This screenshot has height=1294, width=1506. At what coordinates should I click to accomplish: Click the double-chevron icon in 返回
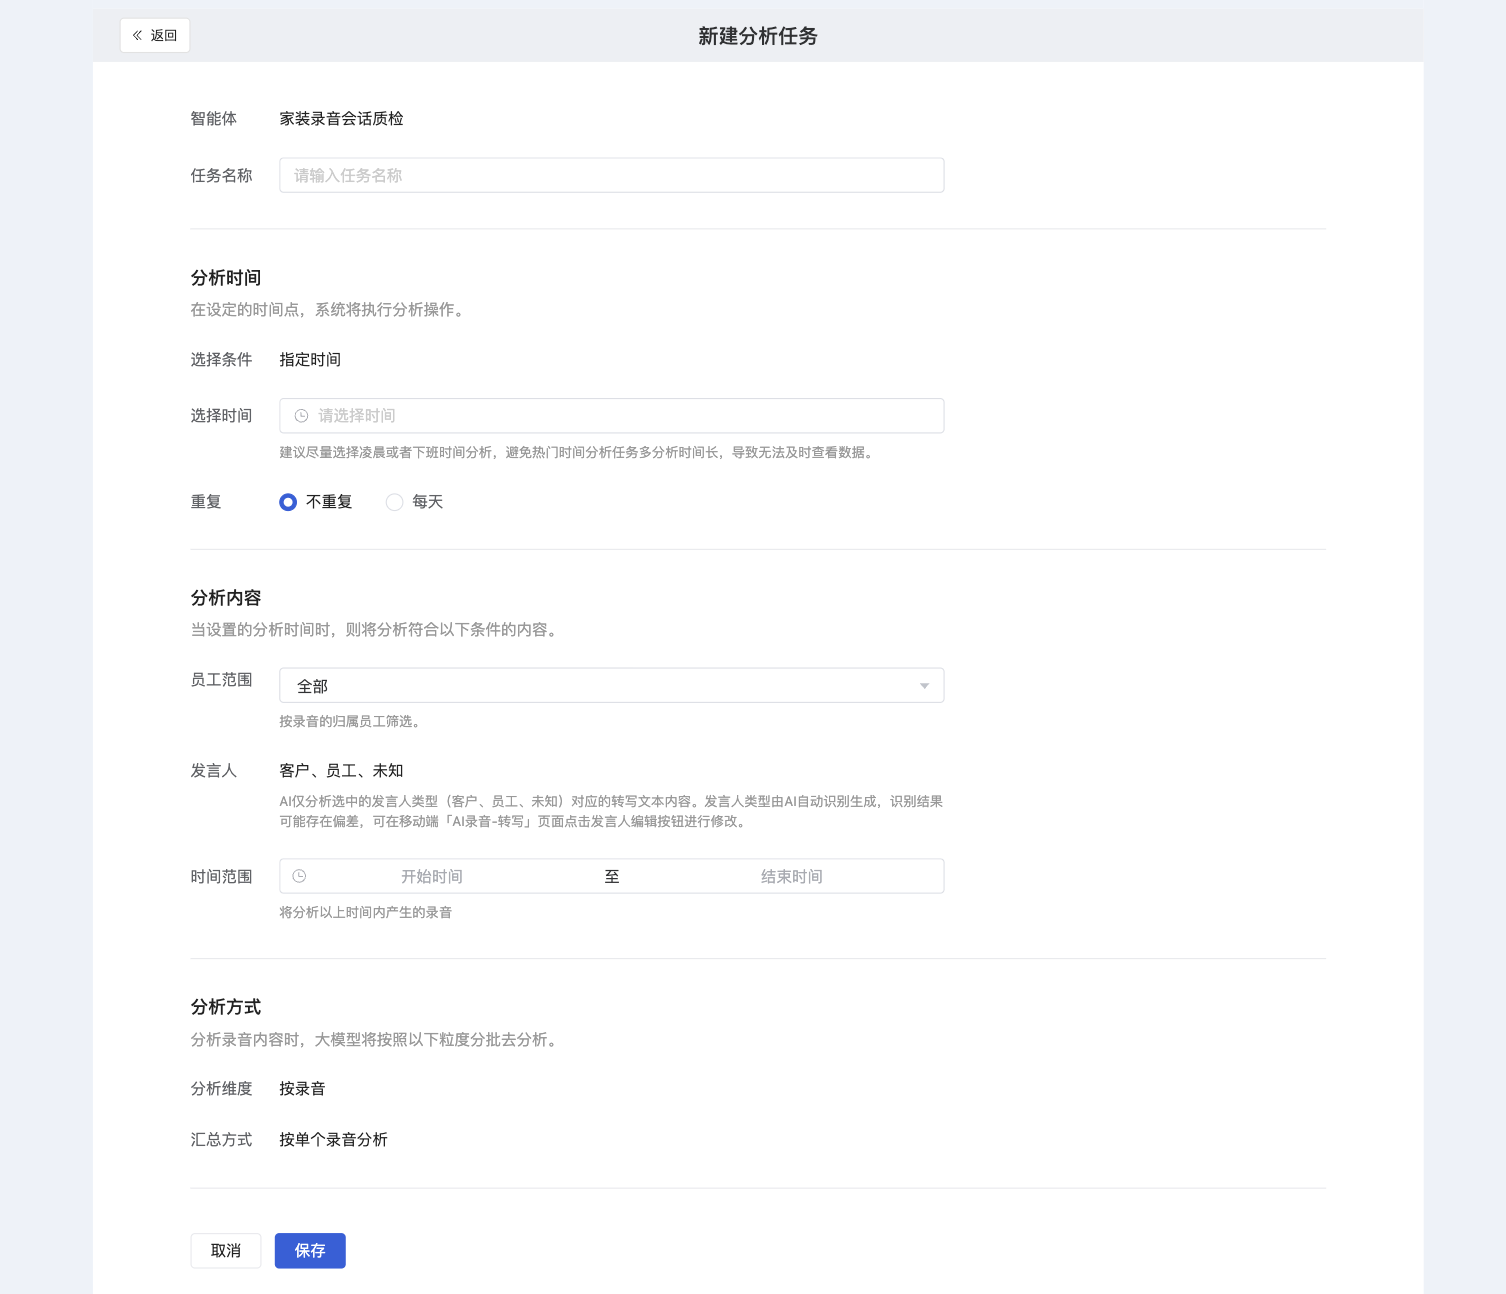pos(137,35)
